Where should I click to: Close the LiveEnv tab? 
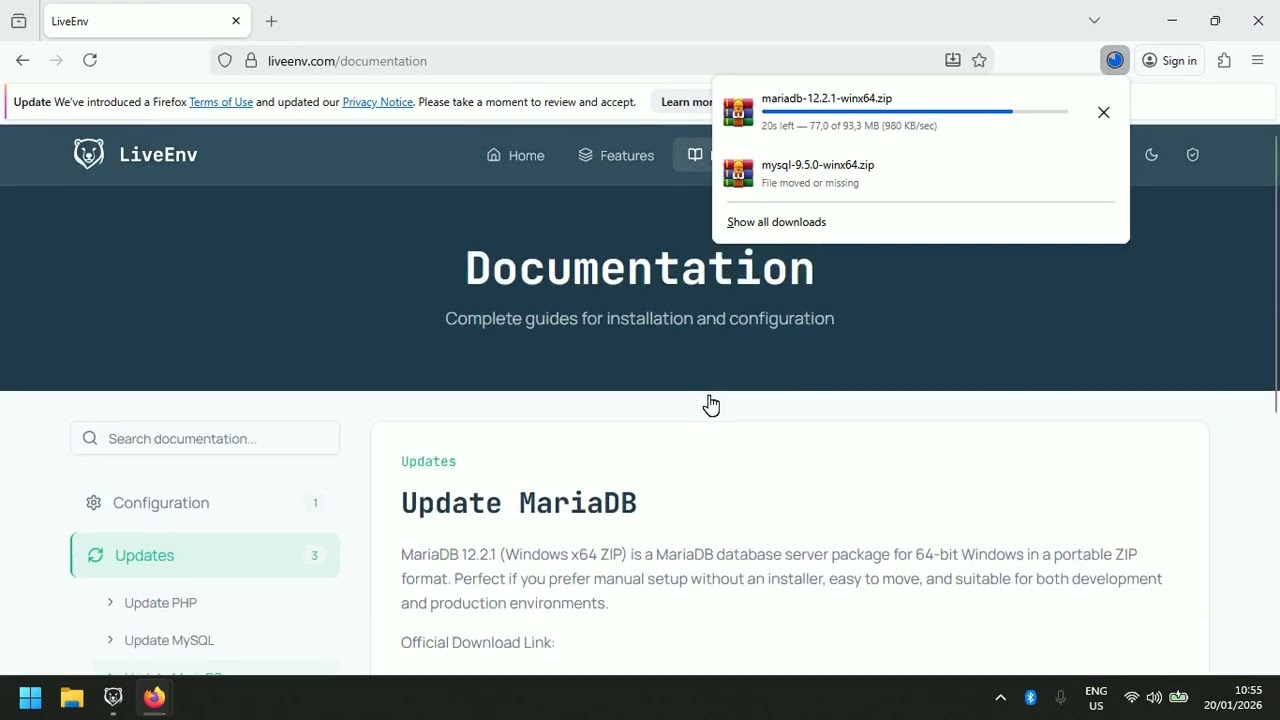(236, 21)
